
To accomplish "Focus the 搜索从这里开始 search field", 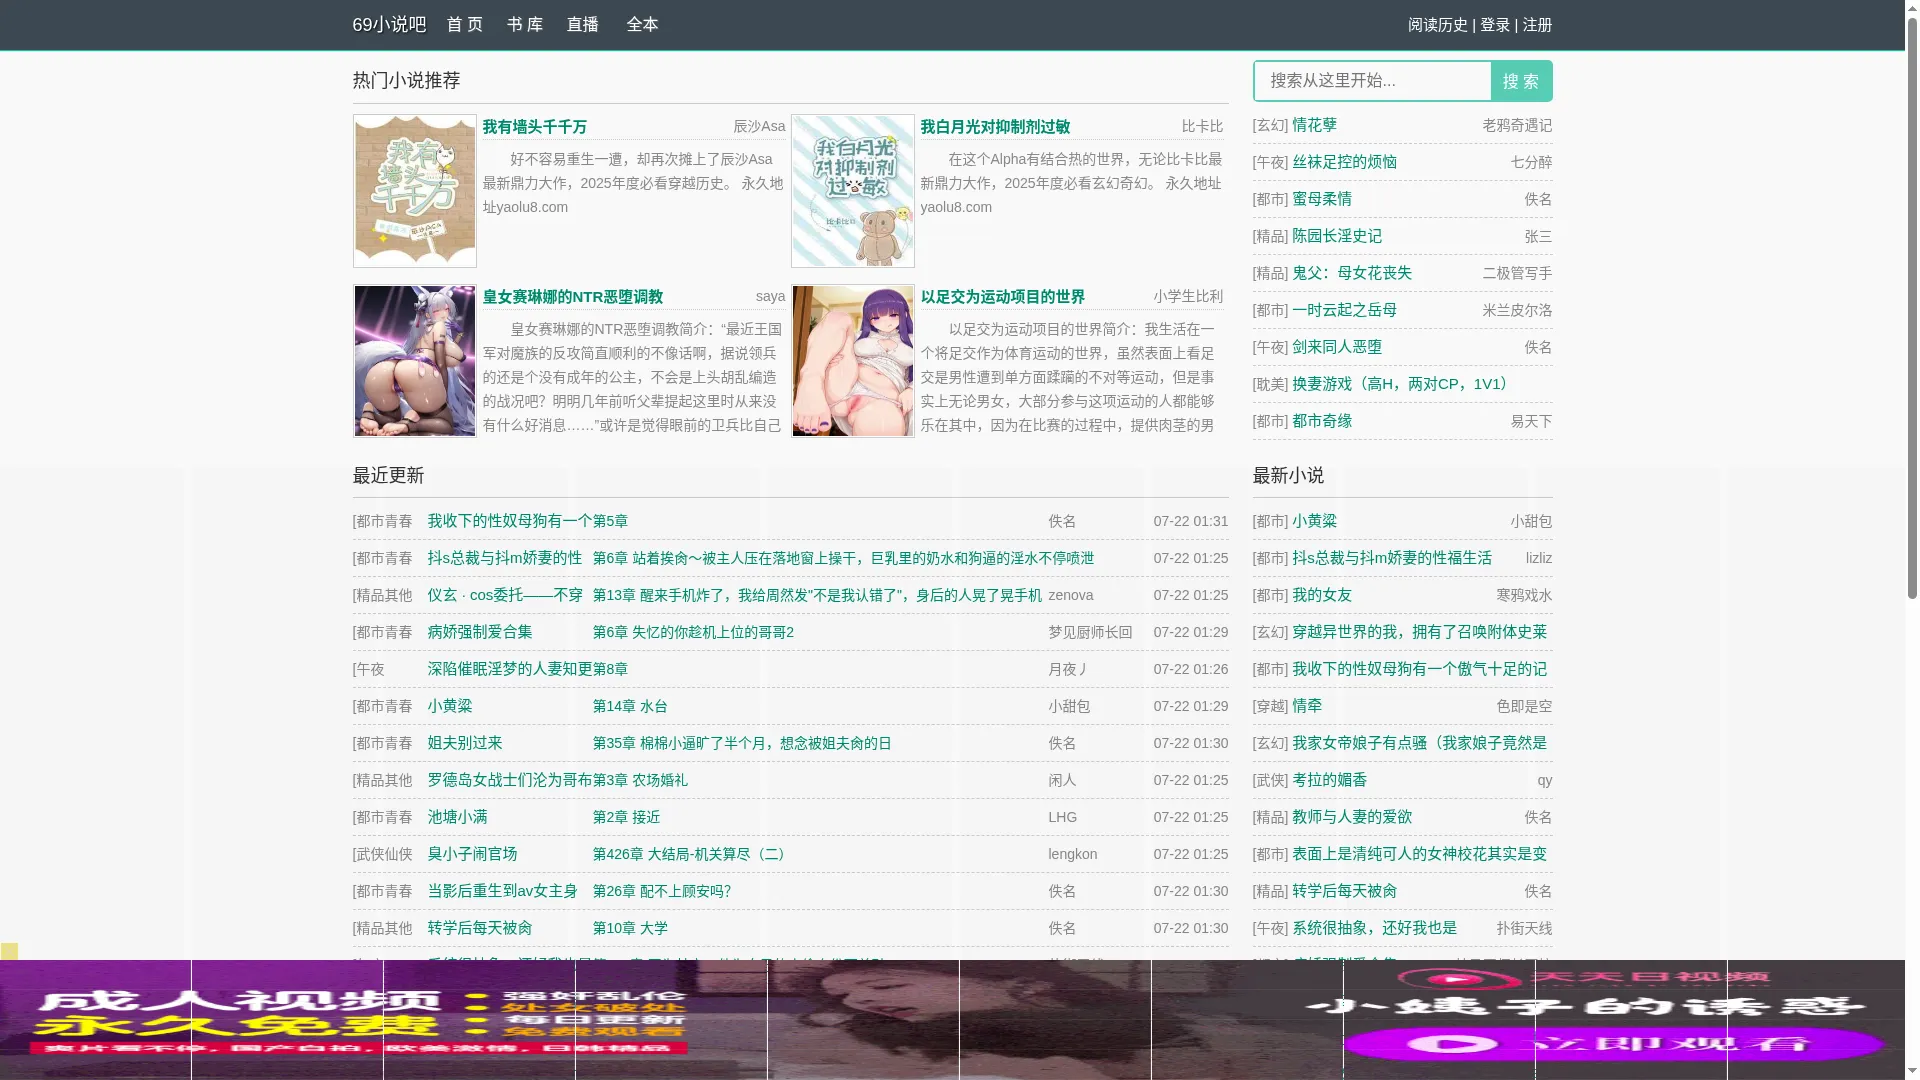I will 1372,81.
